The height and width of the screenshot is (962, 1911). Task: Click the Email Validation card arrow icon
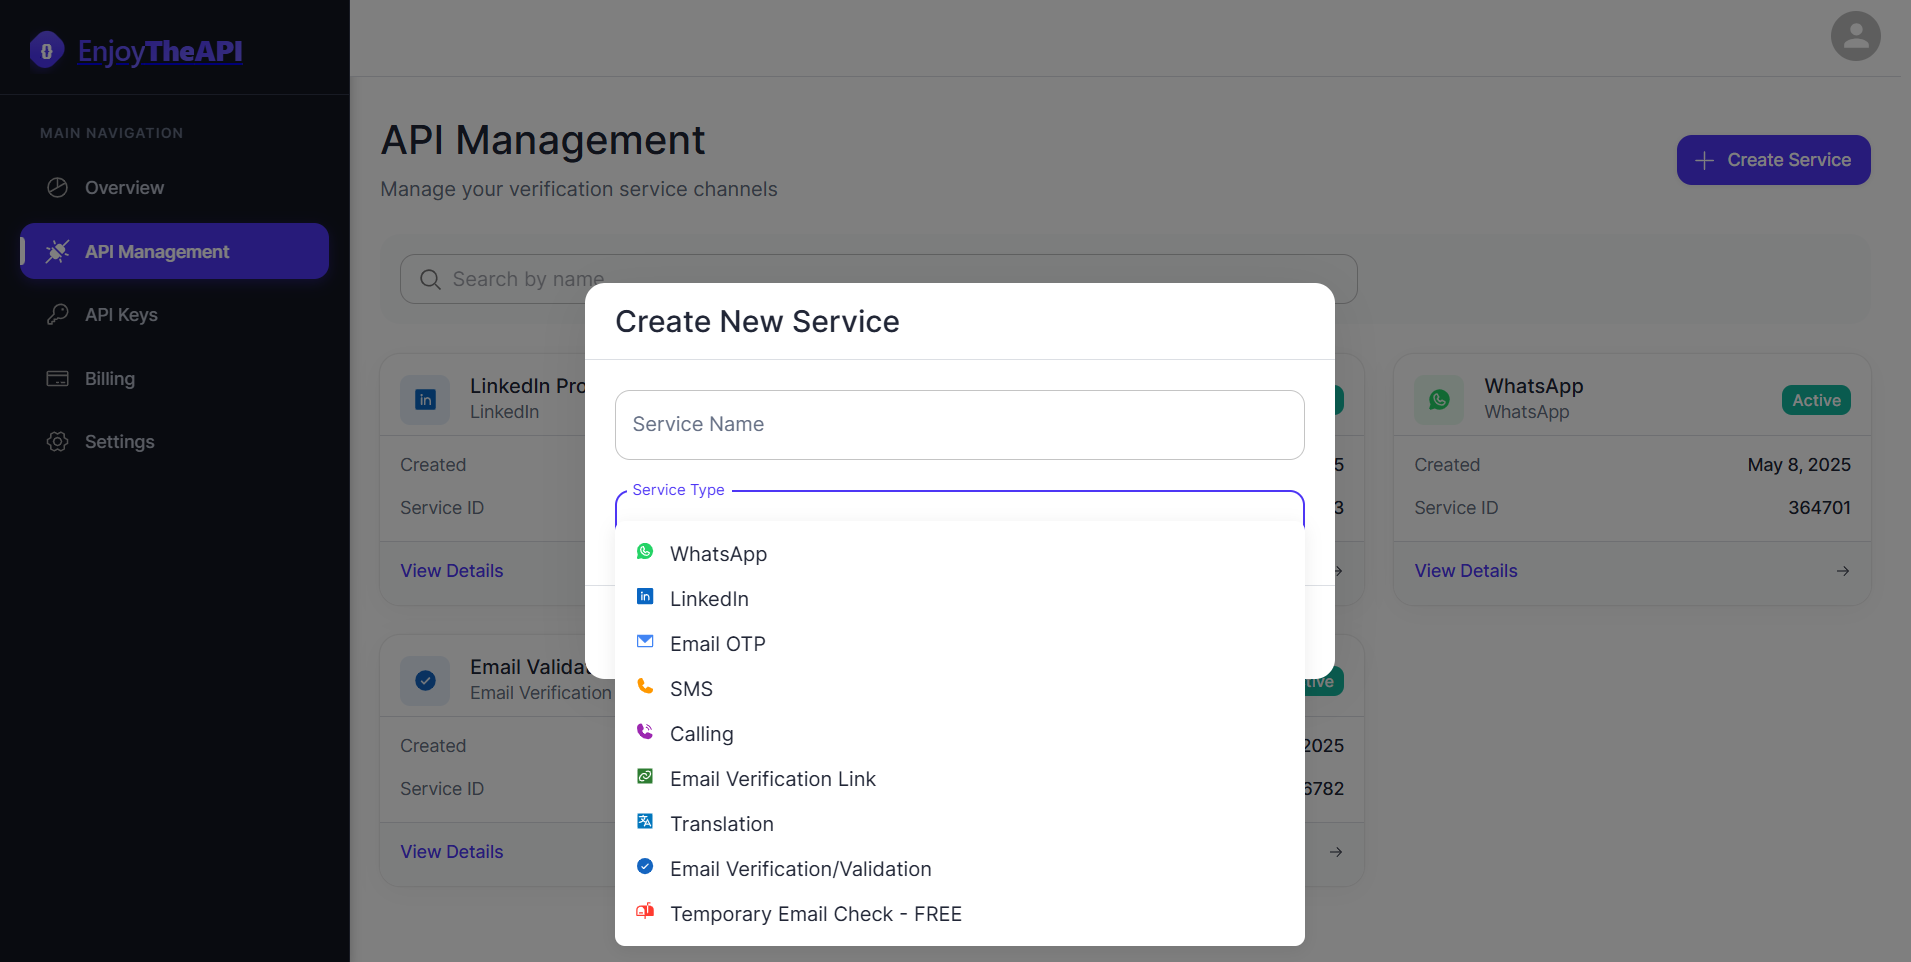point(1336,852)
